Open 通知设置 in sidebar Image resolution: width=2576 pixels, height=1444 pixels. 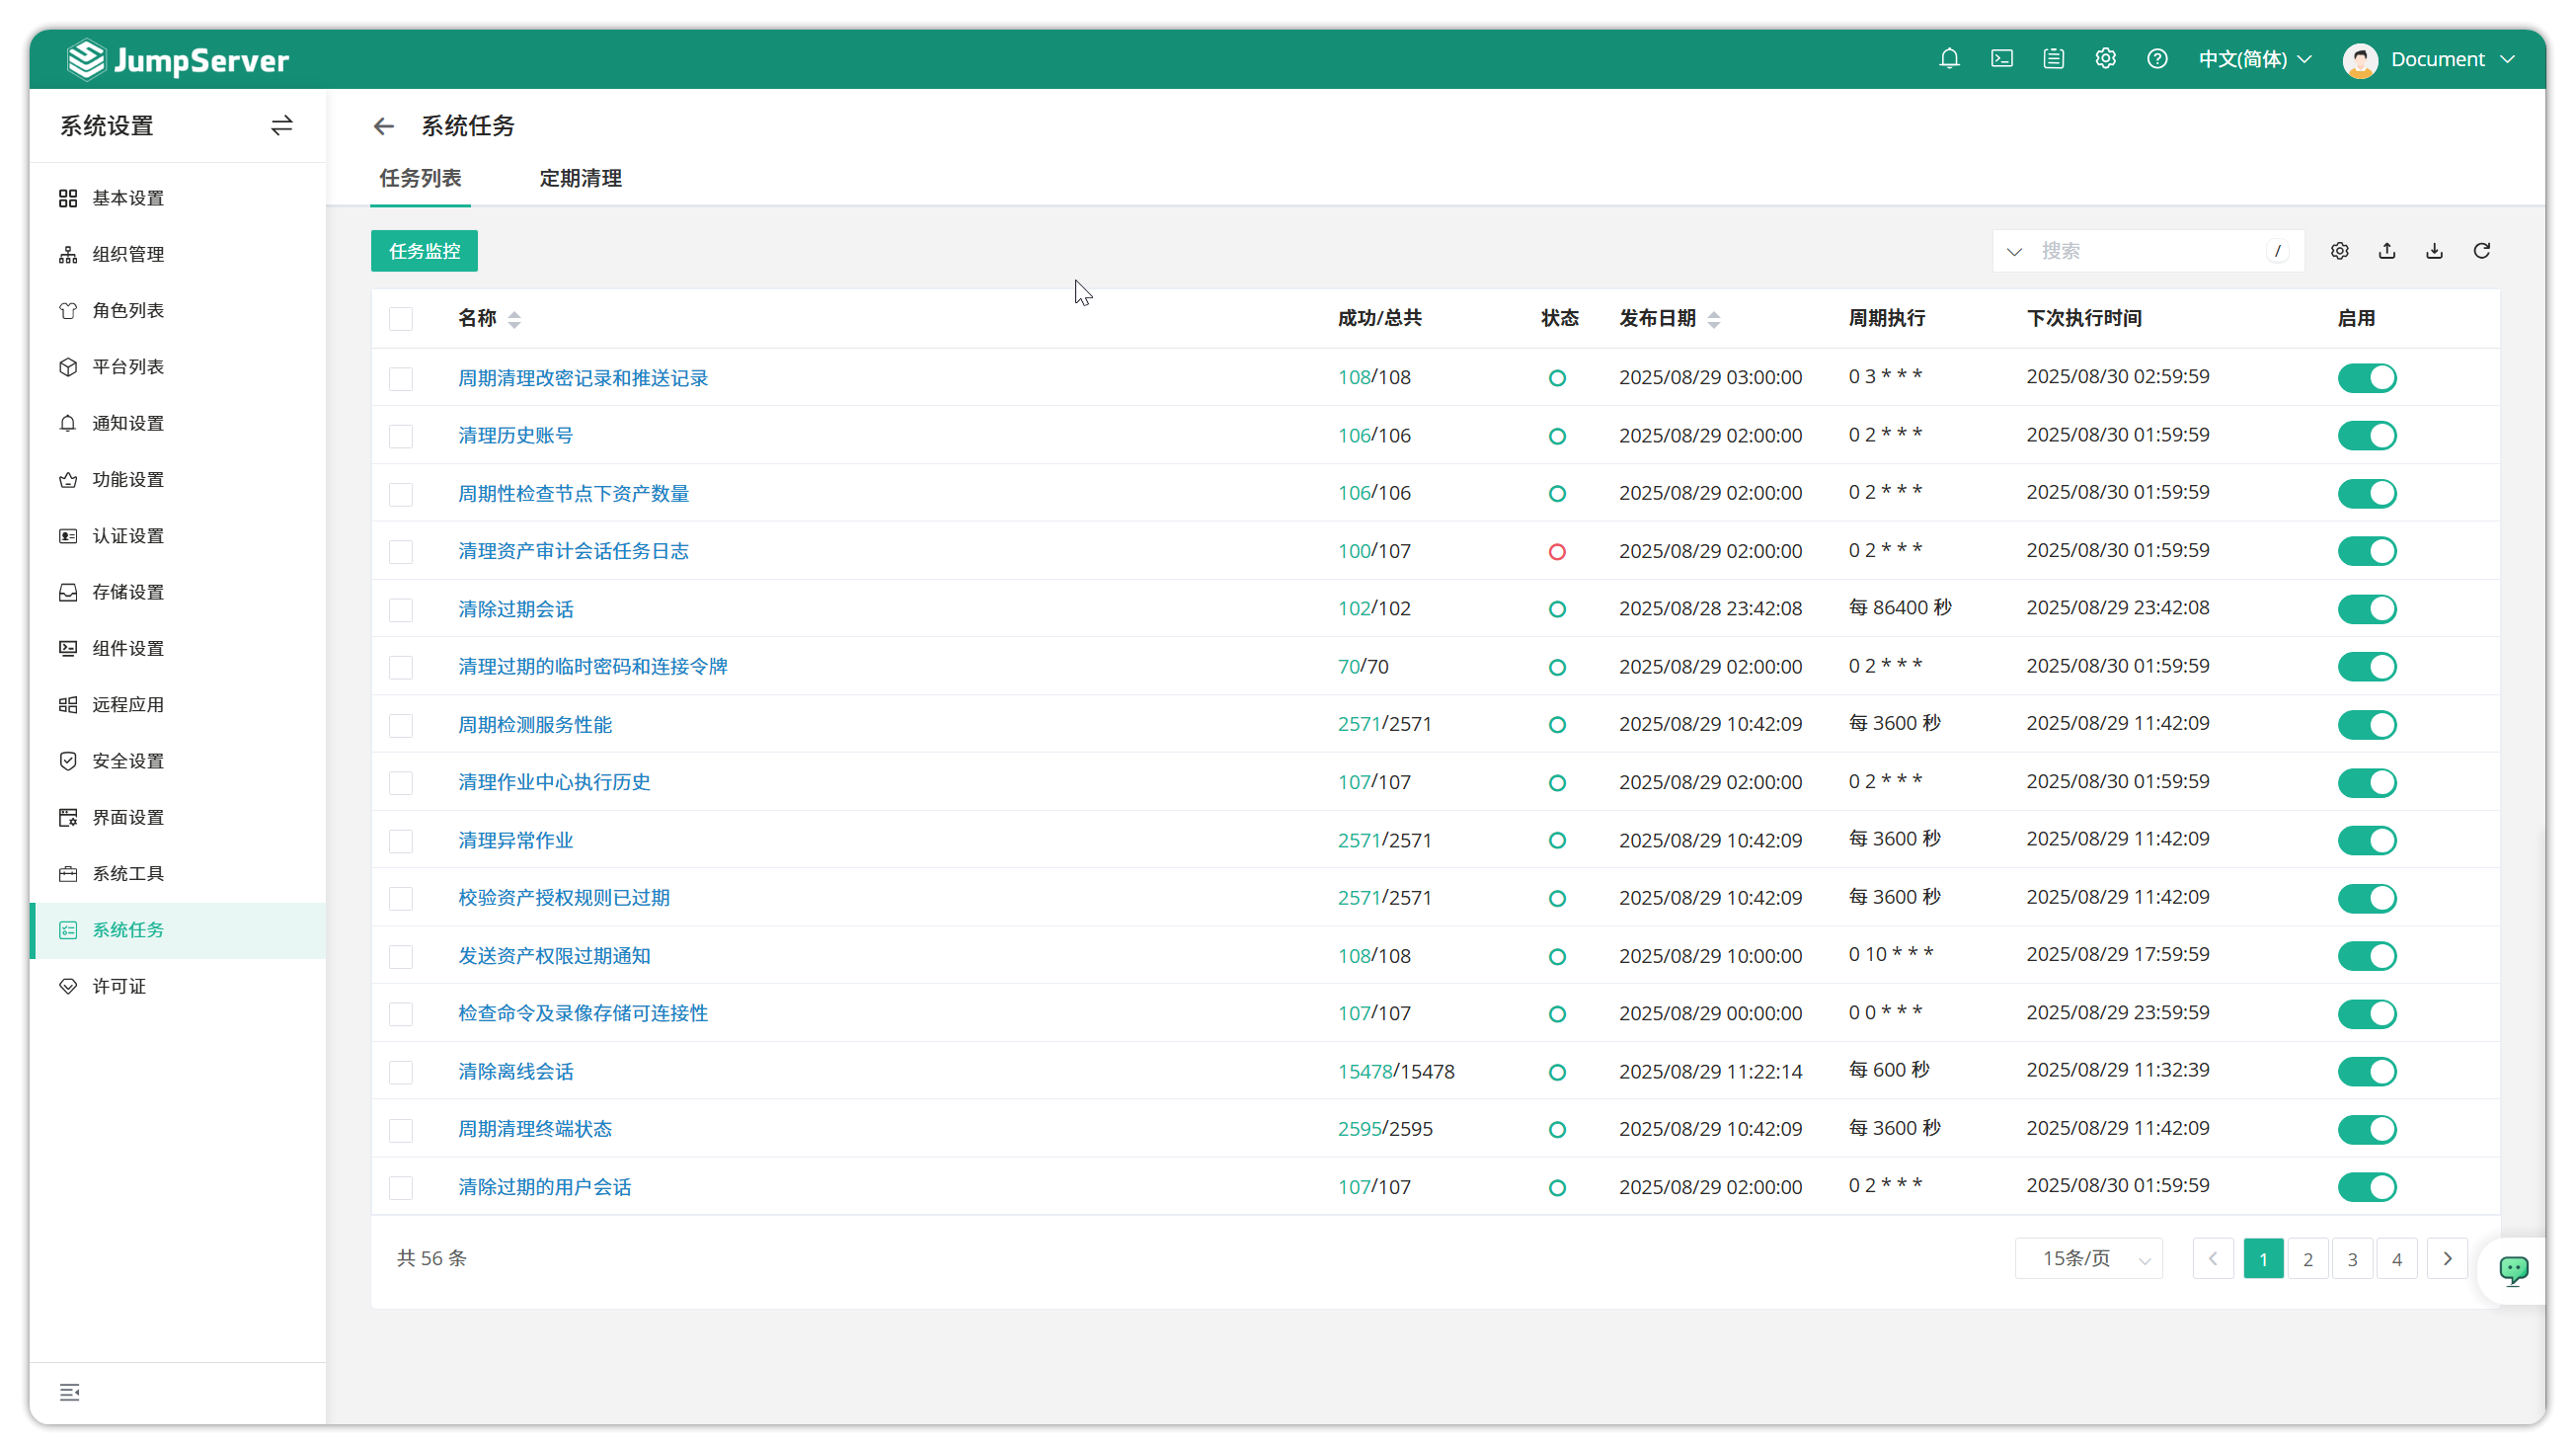pos(178,423)
